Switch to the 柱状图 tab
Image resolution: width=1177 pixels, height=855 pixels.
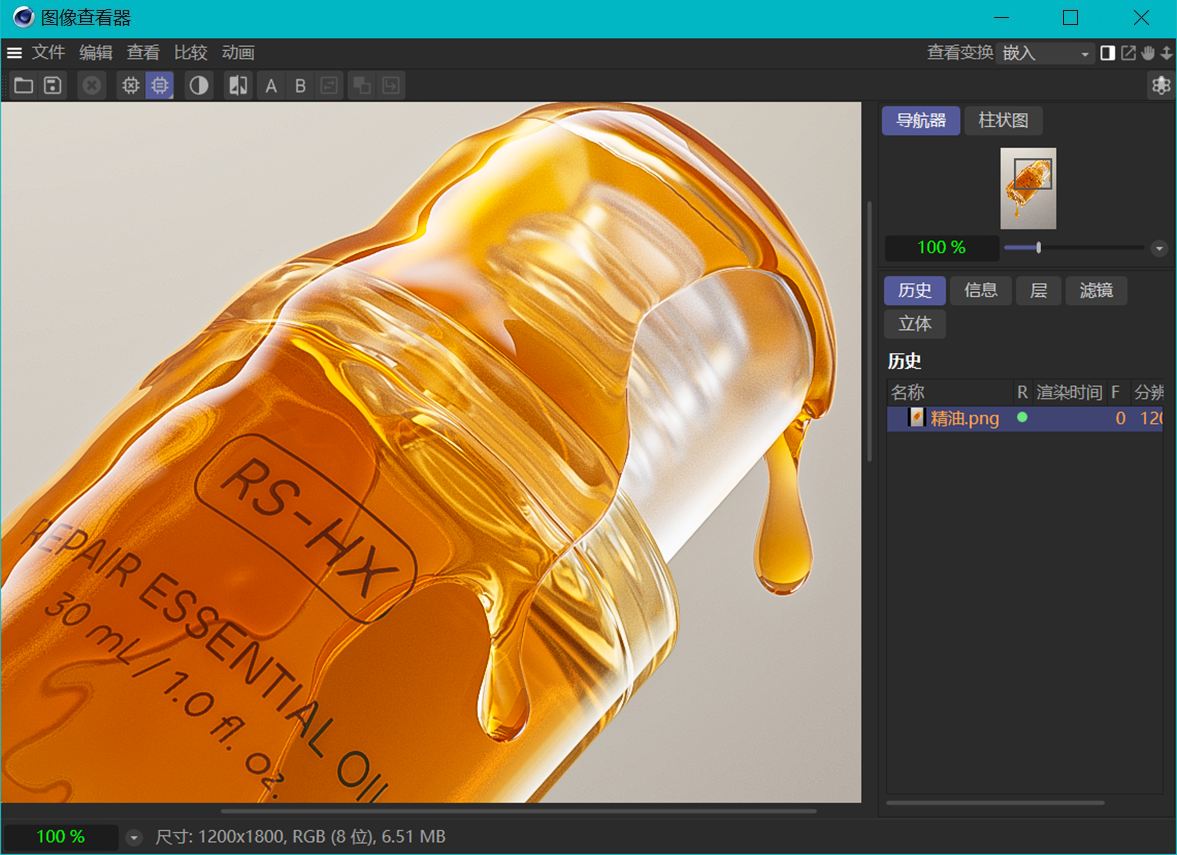pos(1003,120)
